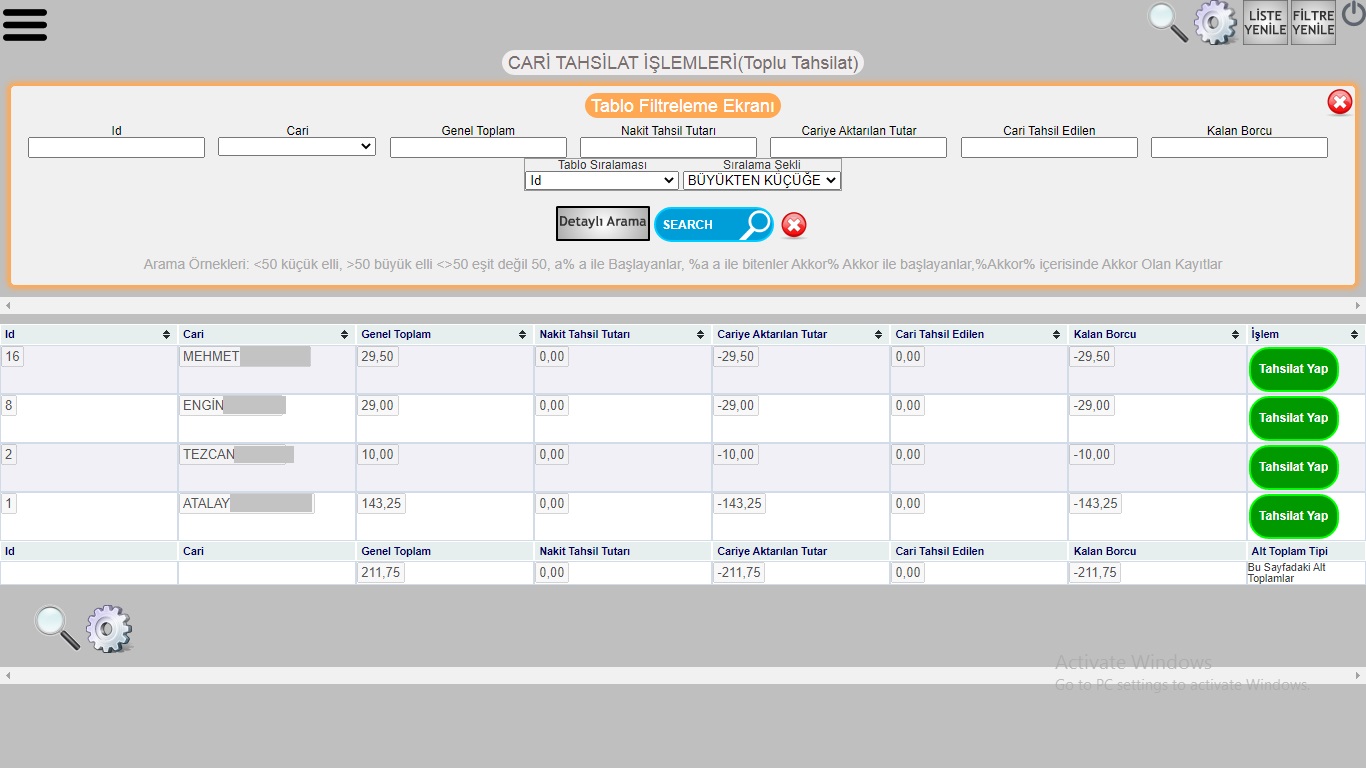Focus the Kalan Borcu filter field
This screenshot has width=1366, height=768.
click(x=1239, y=147)
